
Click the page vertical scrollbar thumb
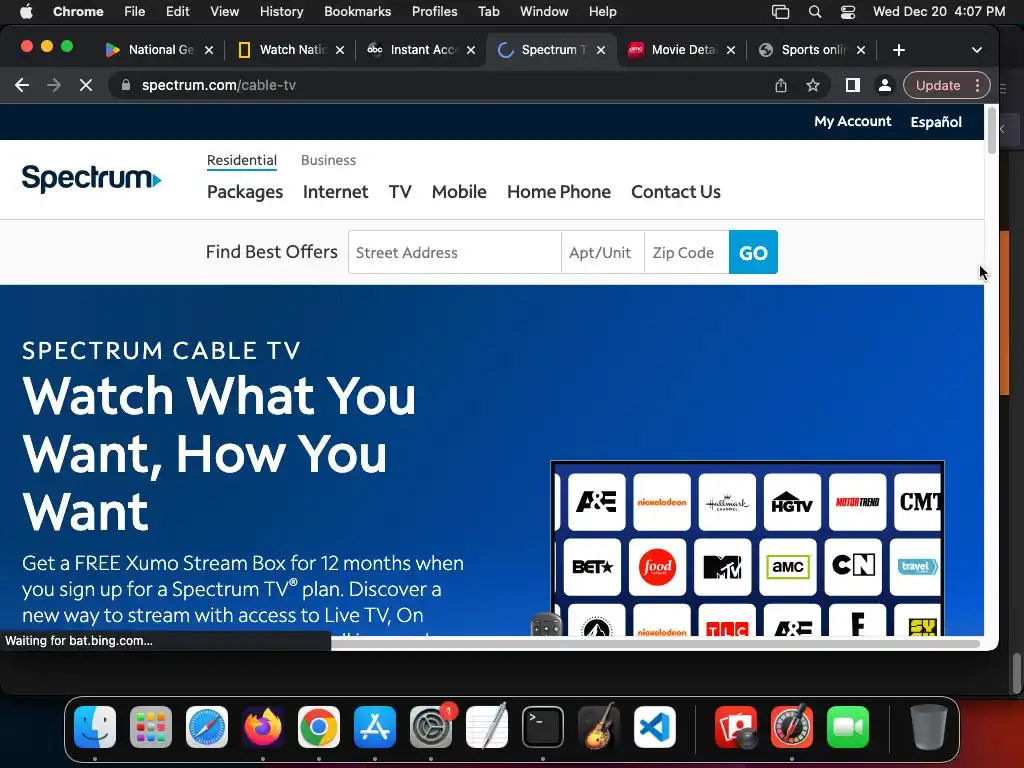[991, 130]
